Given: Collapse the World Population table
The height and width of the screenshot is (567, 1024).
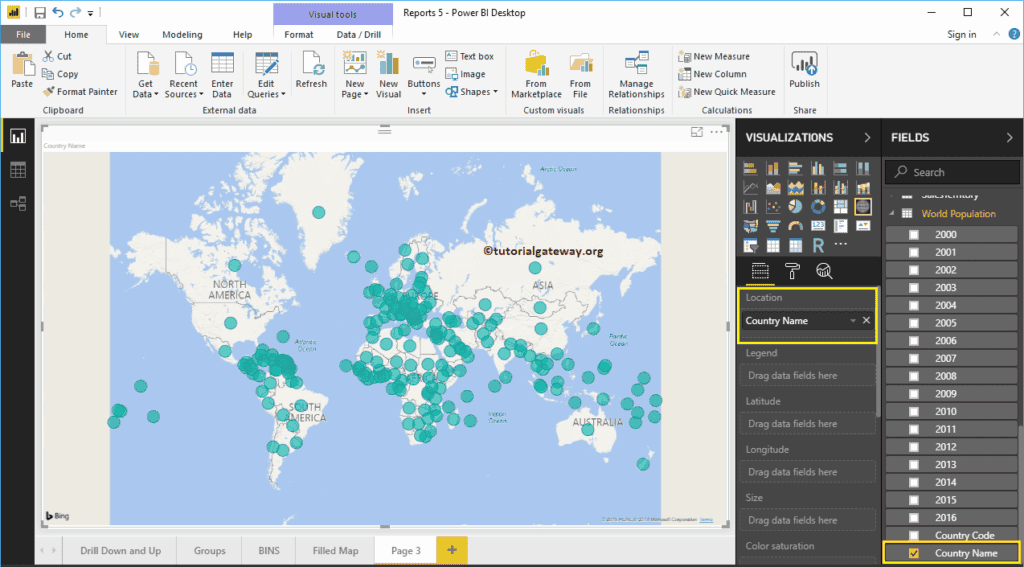Looking at the screenshot, I should tap(891, 214).
